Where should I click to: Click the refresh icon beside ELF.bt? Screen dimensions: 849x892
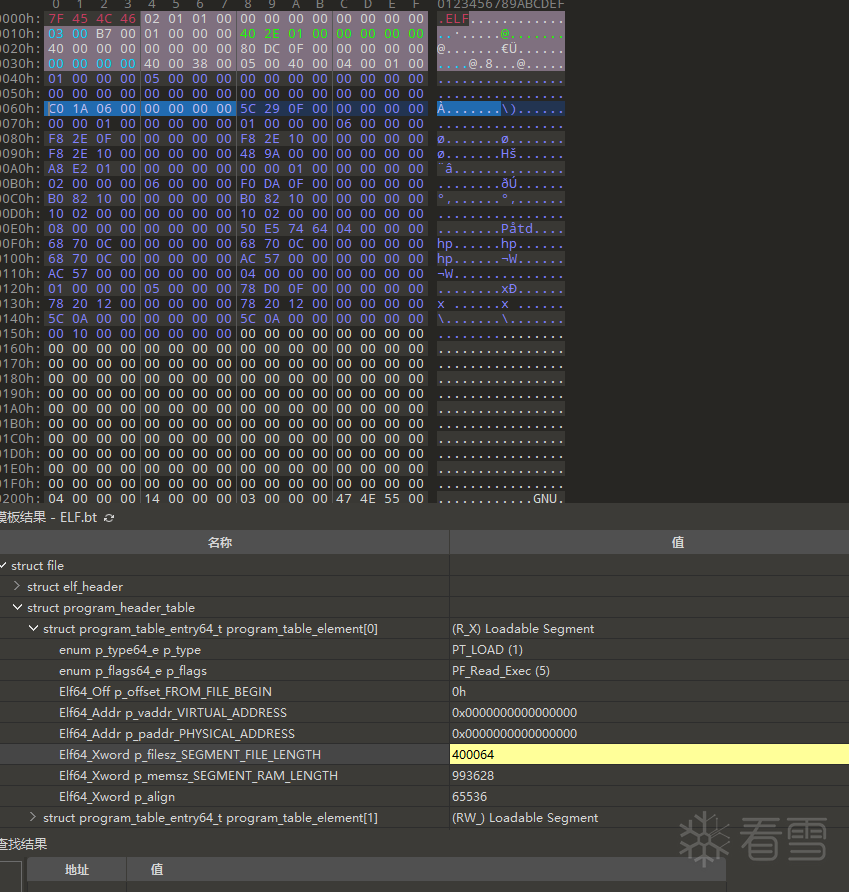pyautogui.click(x=109, y=518)
